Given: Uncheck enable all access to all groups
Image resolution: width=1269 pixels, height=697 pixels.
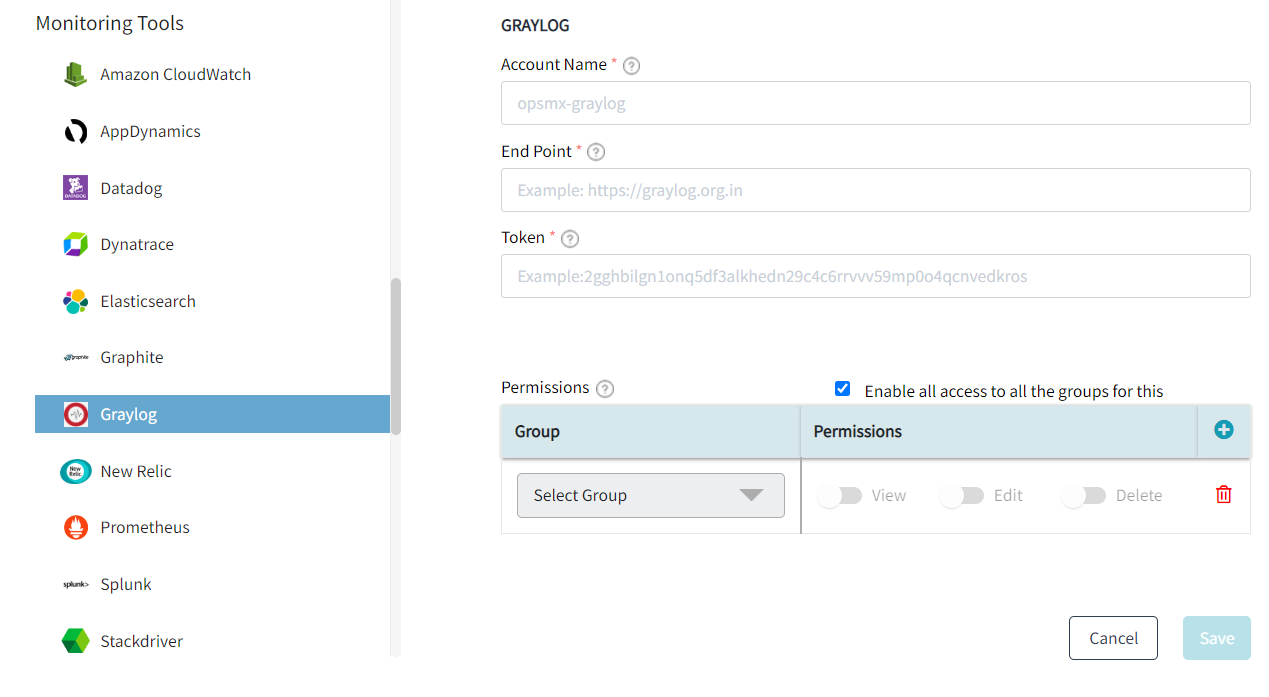Looking at the screenshot, I should click(843, 388).
